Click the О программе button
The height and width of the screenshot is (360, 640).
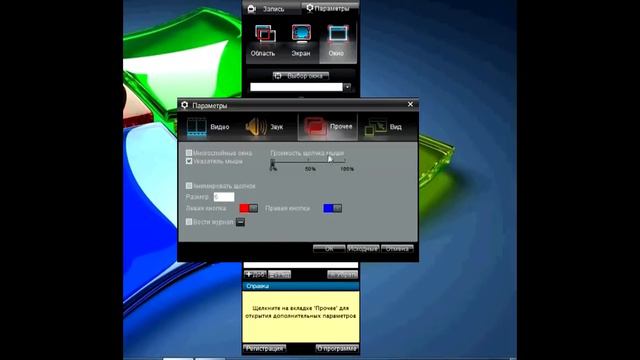337,349
